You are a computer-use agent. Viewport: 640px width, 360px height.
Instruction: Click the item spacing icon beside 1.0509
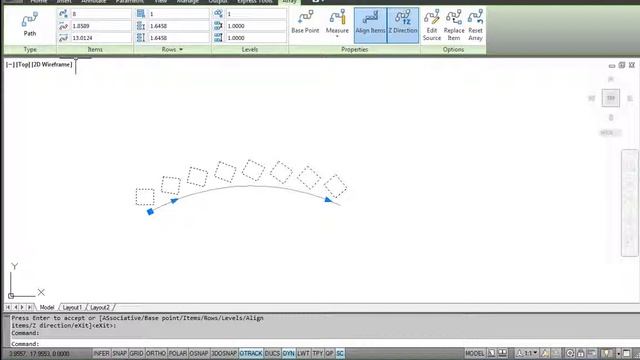click(x=63, y=26)
